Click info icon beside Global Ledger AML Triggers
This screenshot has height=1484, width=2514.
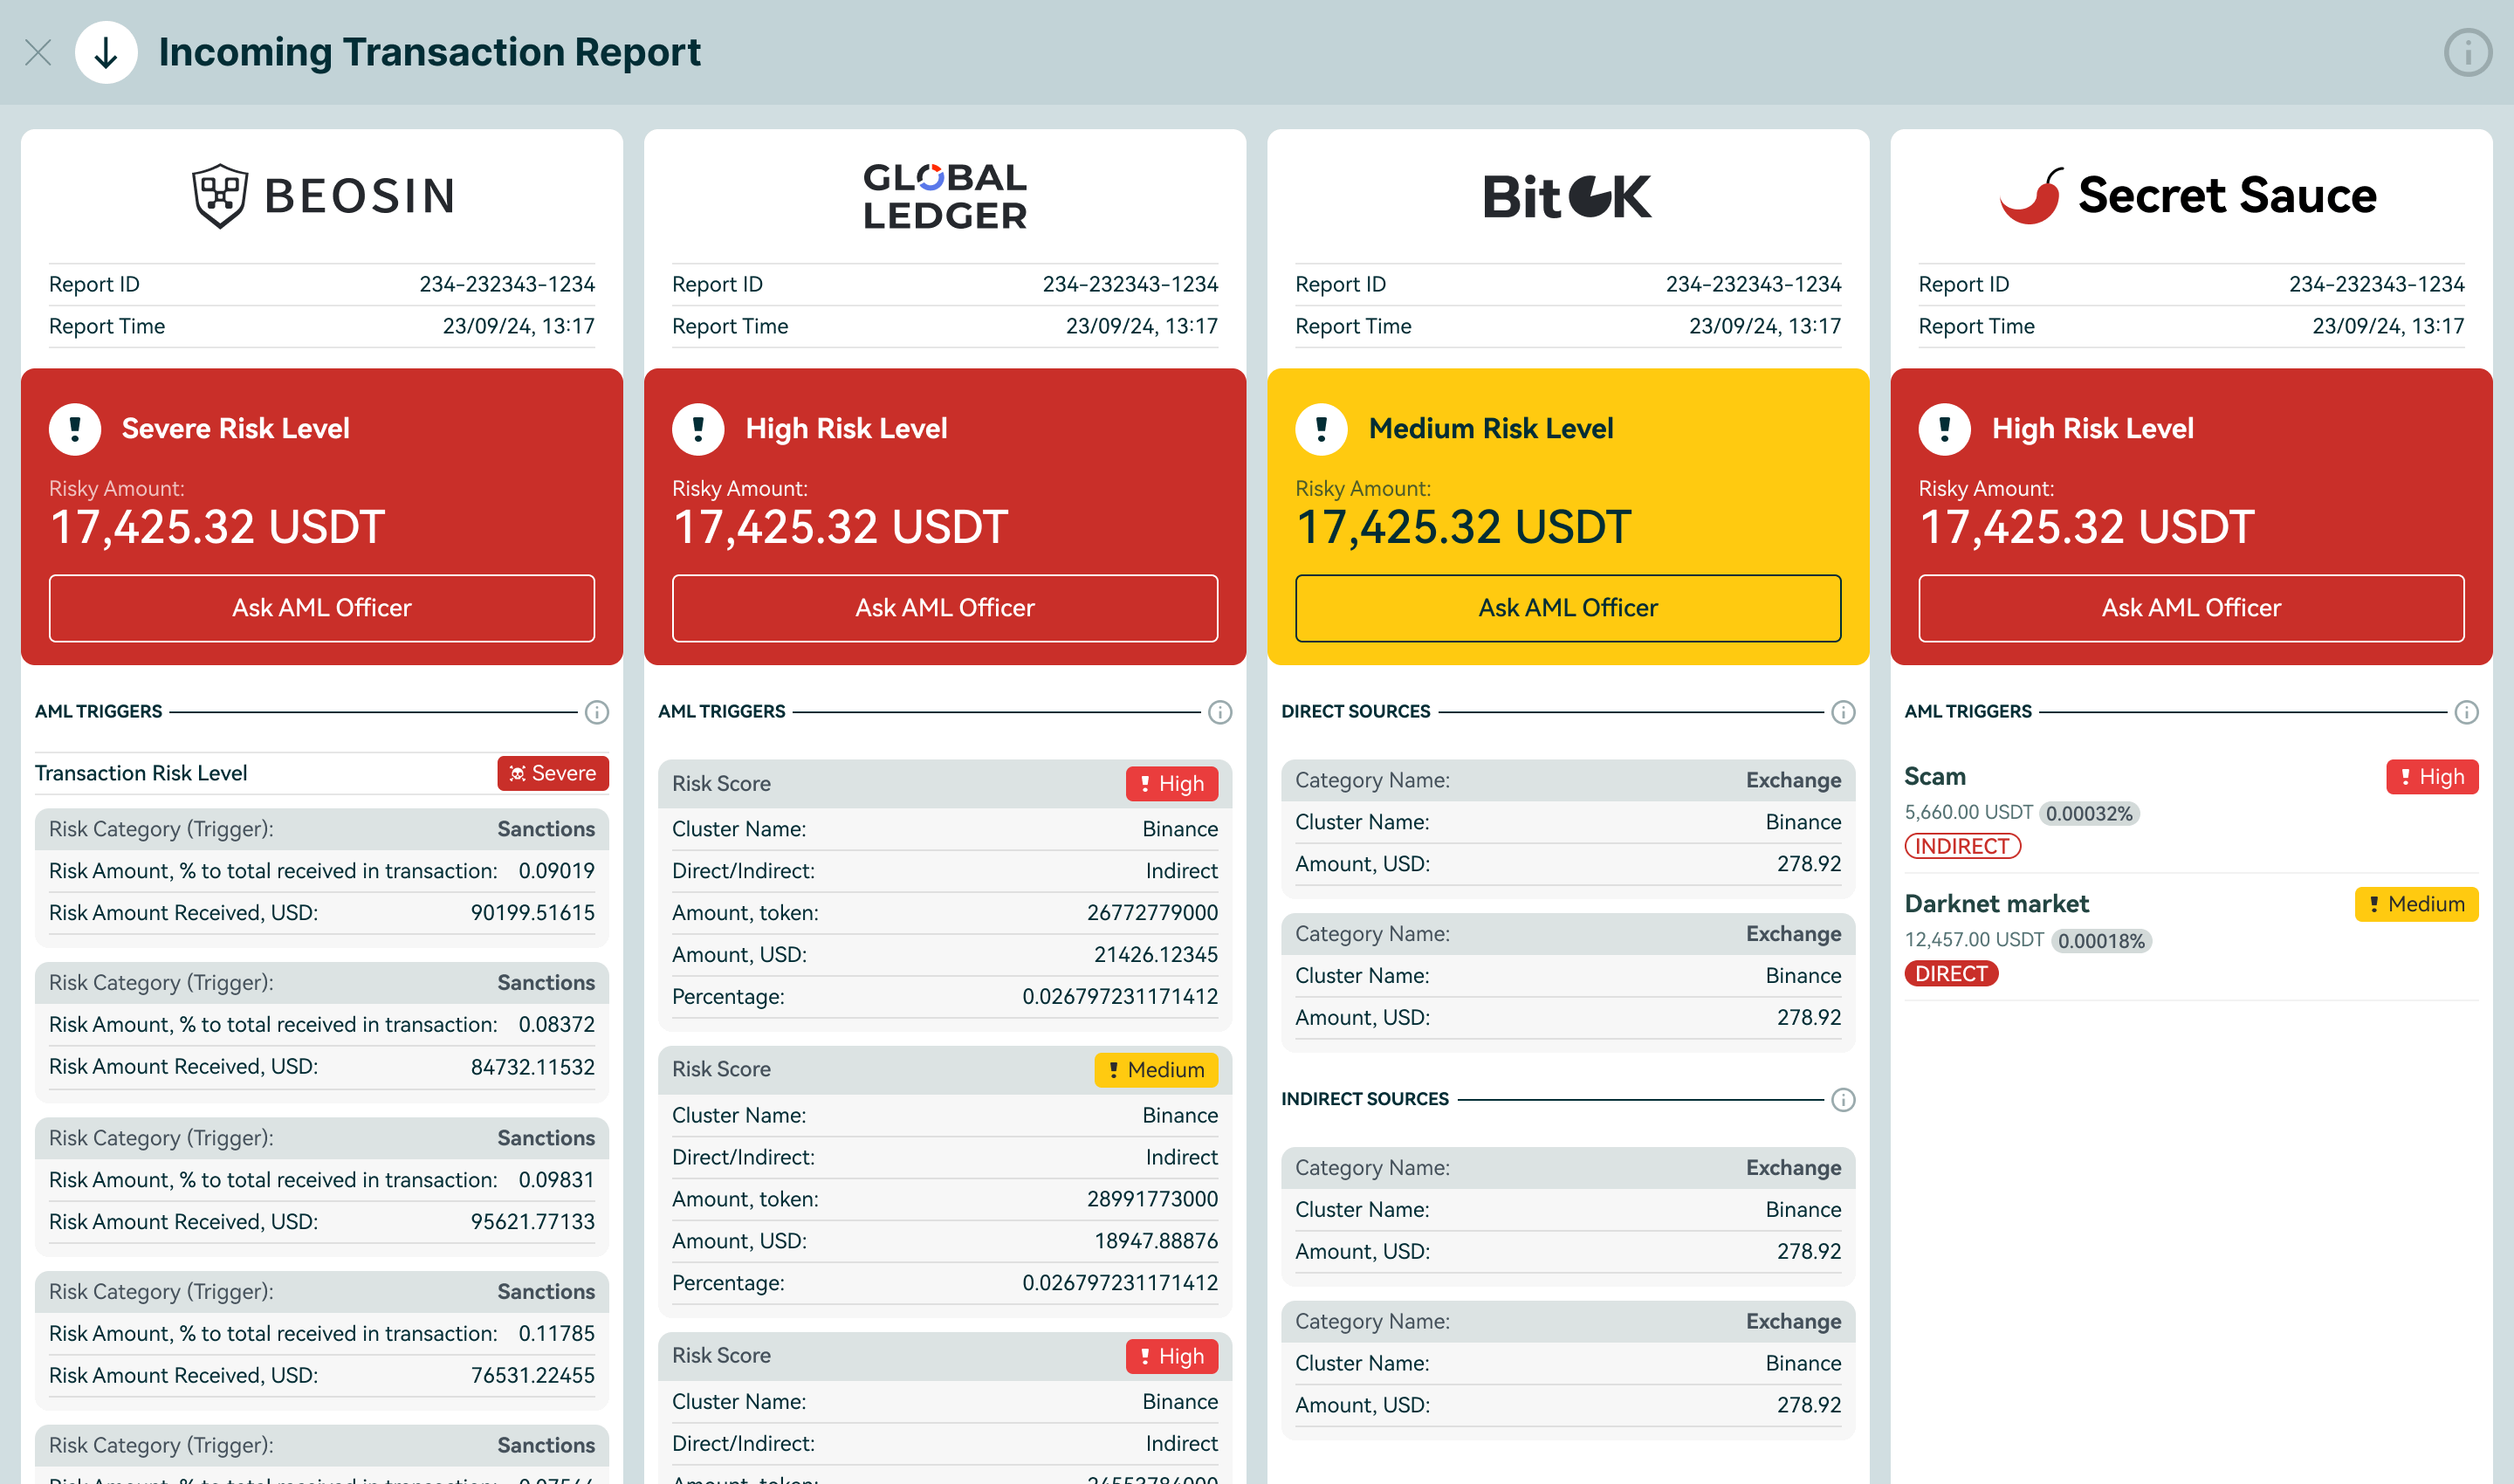point(1220,712)
